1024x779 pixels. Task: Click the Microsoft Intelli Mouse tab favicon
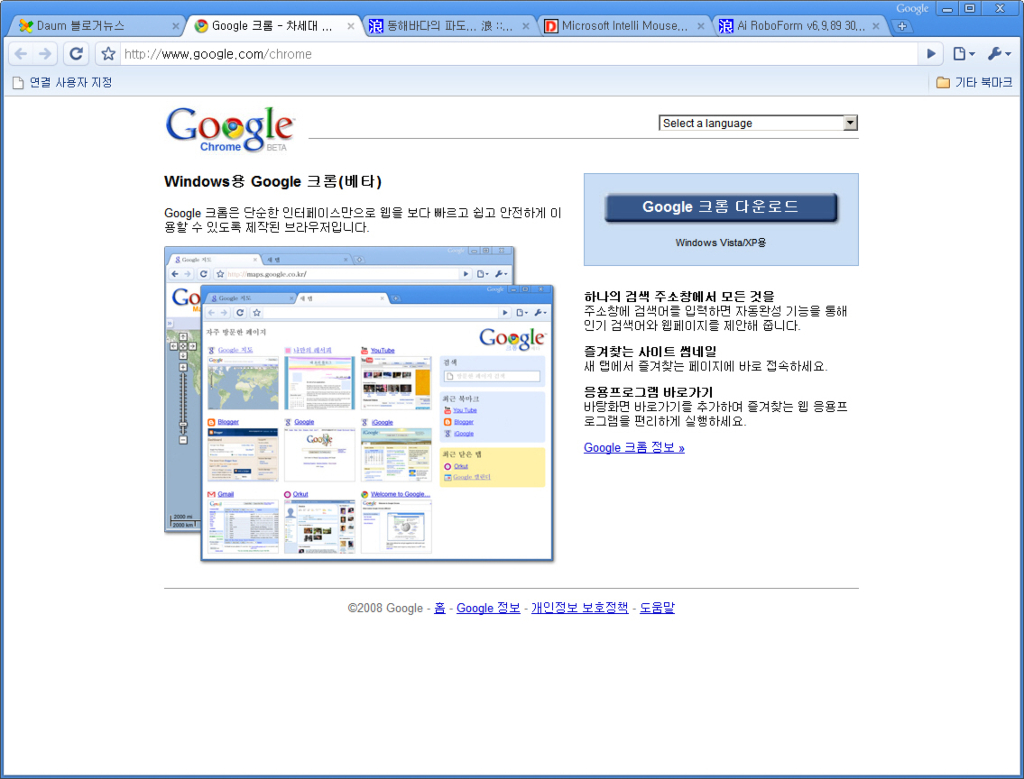(x=552, y=26)
